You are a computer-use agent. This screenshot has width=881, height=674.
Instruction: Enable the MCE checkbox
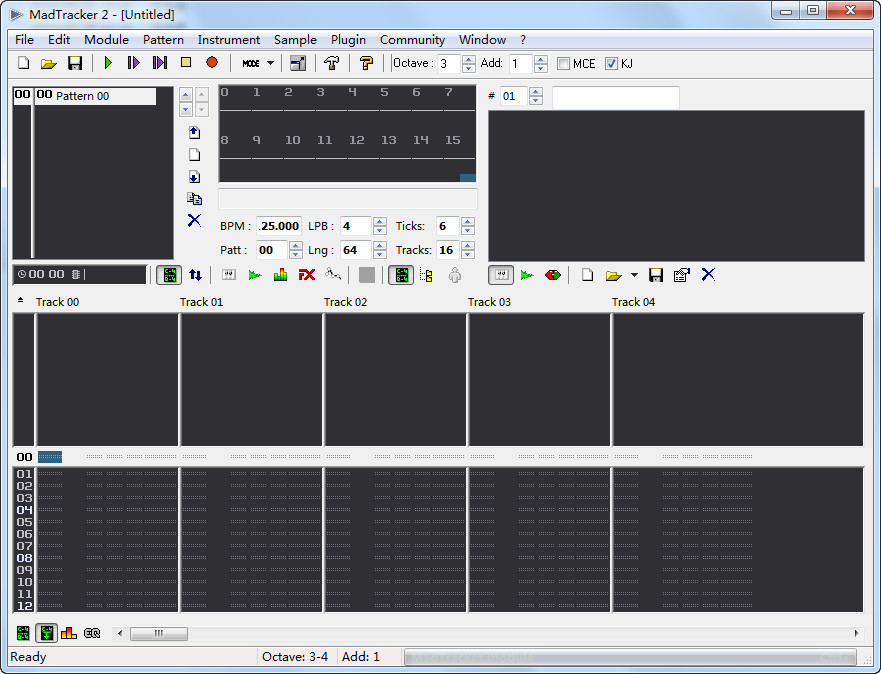[x=563, y=64]
